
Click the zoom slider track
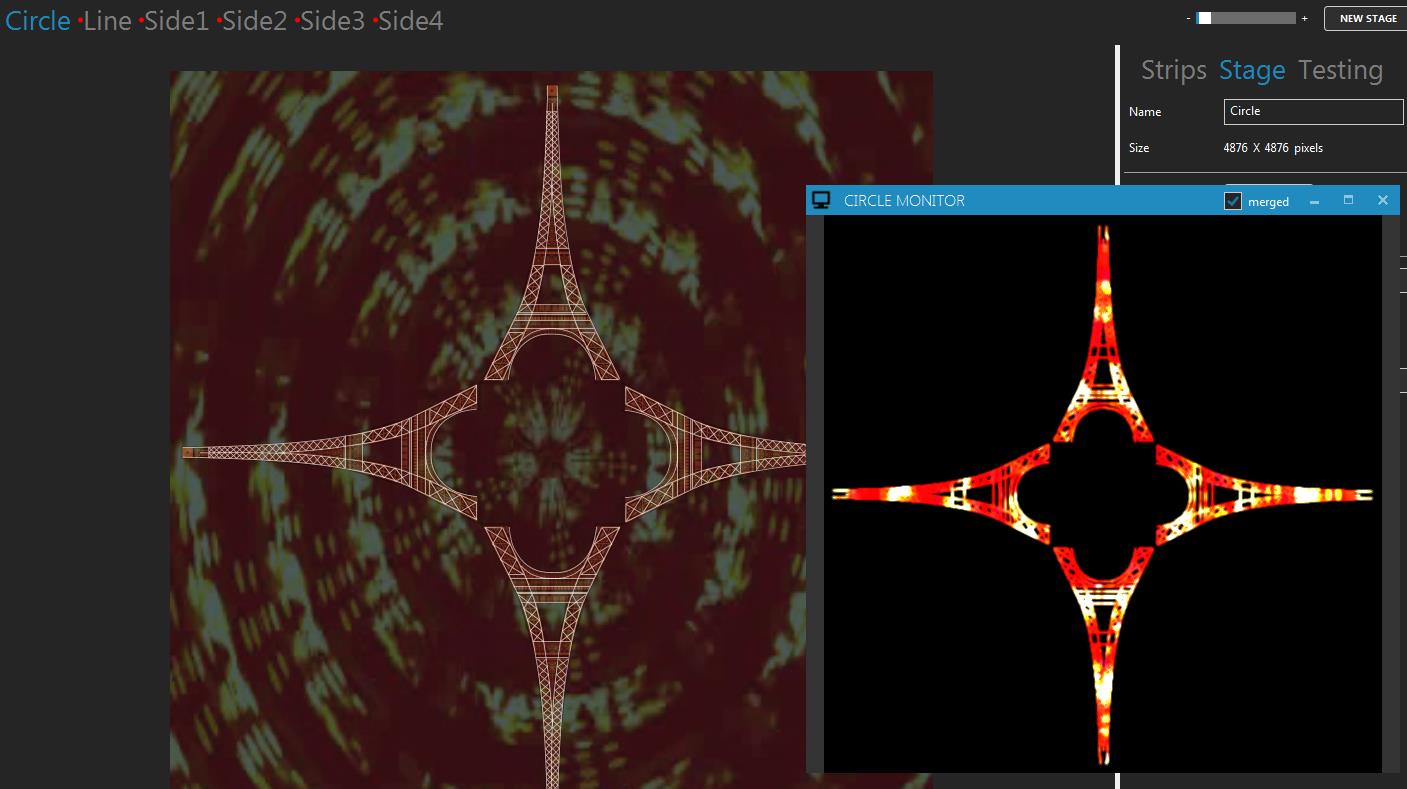point(1246,18)
